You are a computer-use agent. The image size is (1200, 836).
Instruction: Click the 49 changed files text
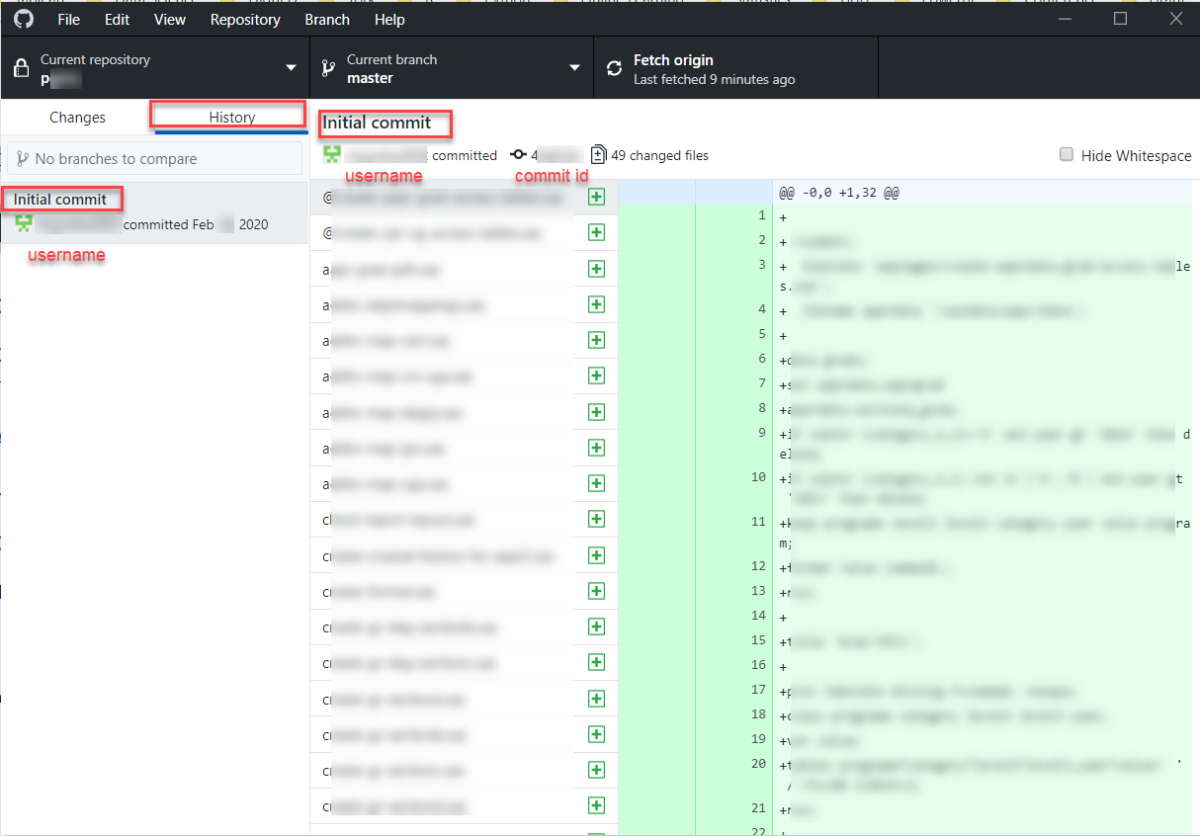point(660,155)
